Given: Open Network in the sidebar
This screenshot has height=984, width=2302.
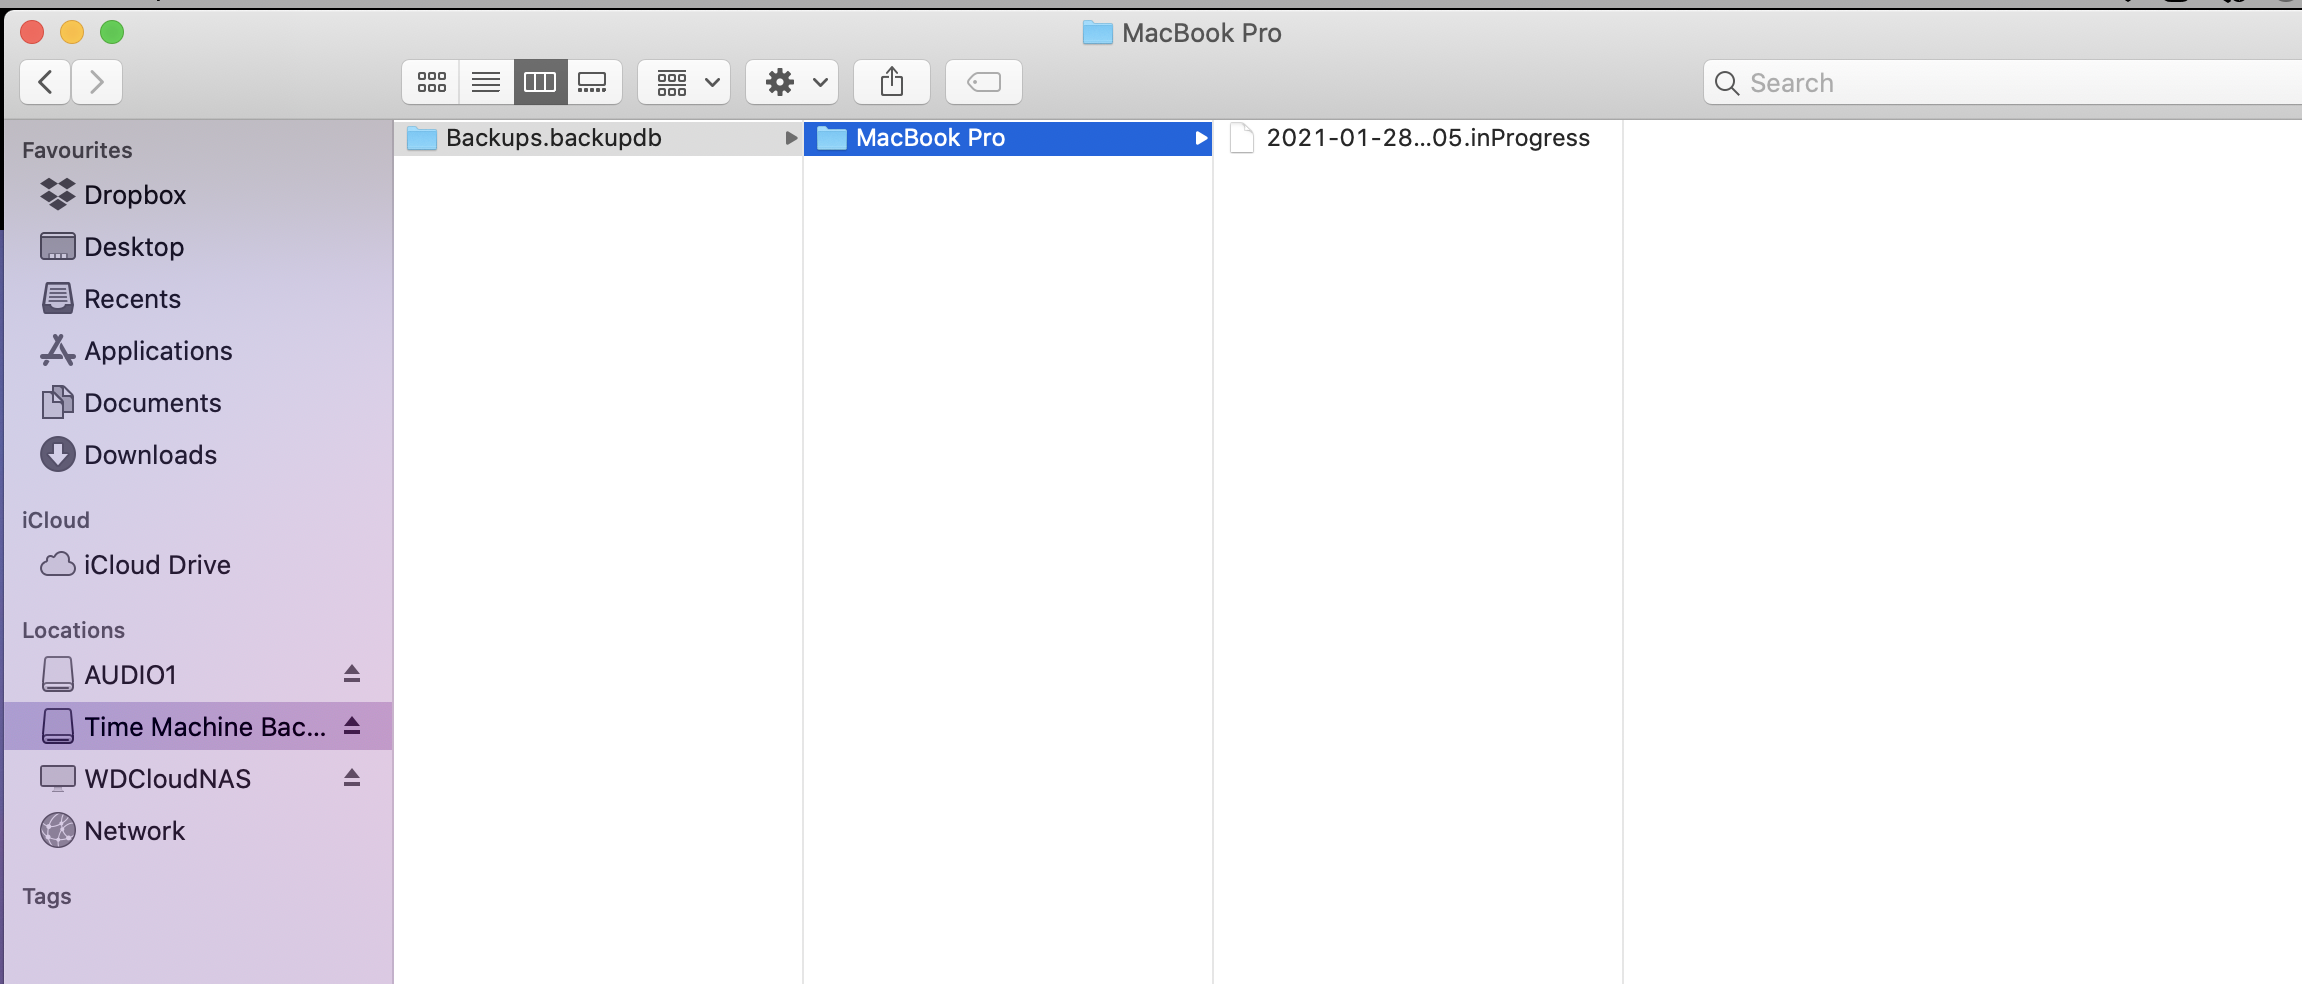Looking at the screenshot, I should tap(198, 831).
